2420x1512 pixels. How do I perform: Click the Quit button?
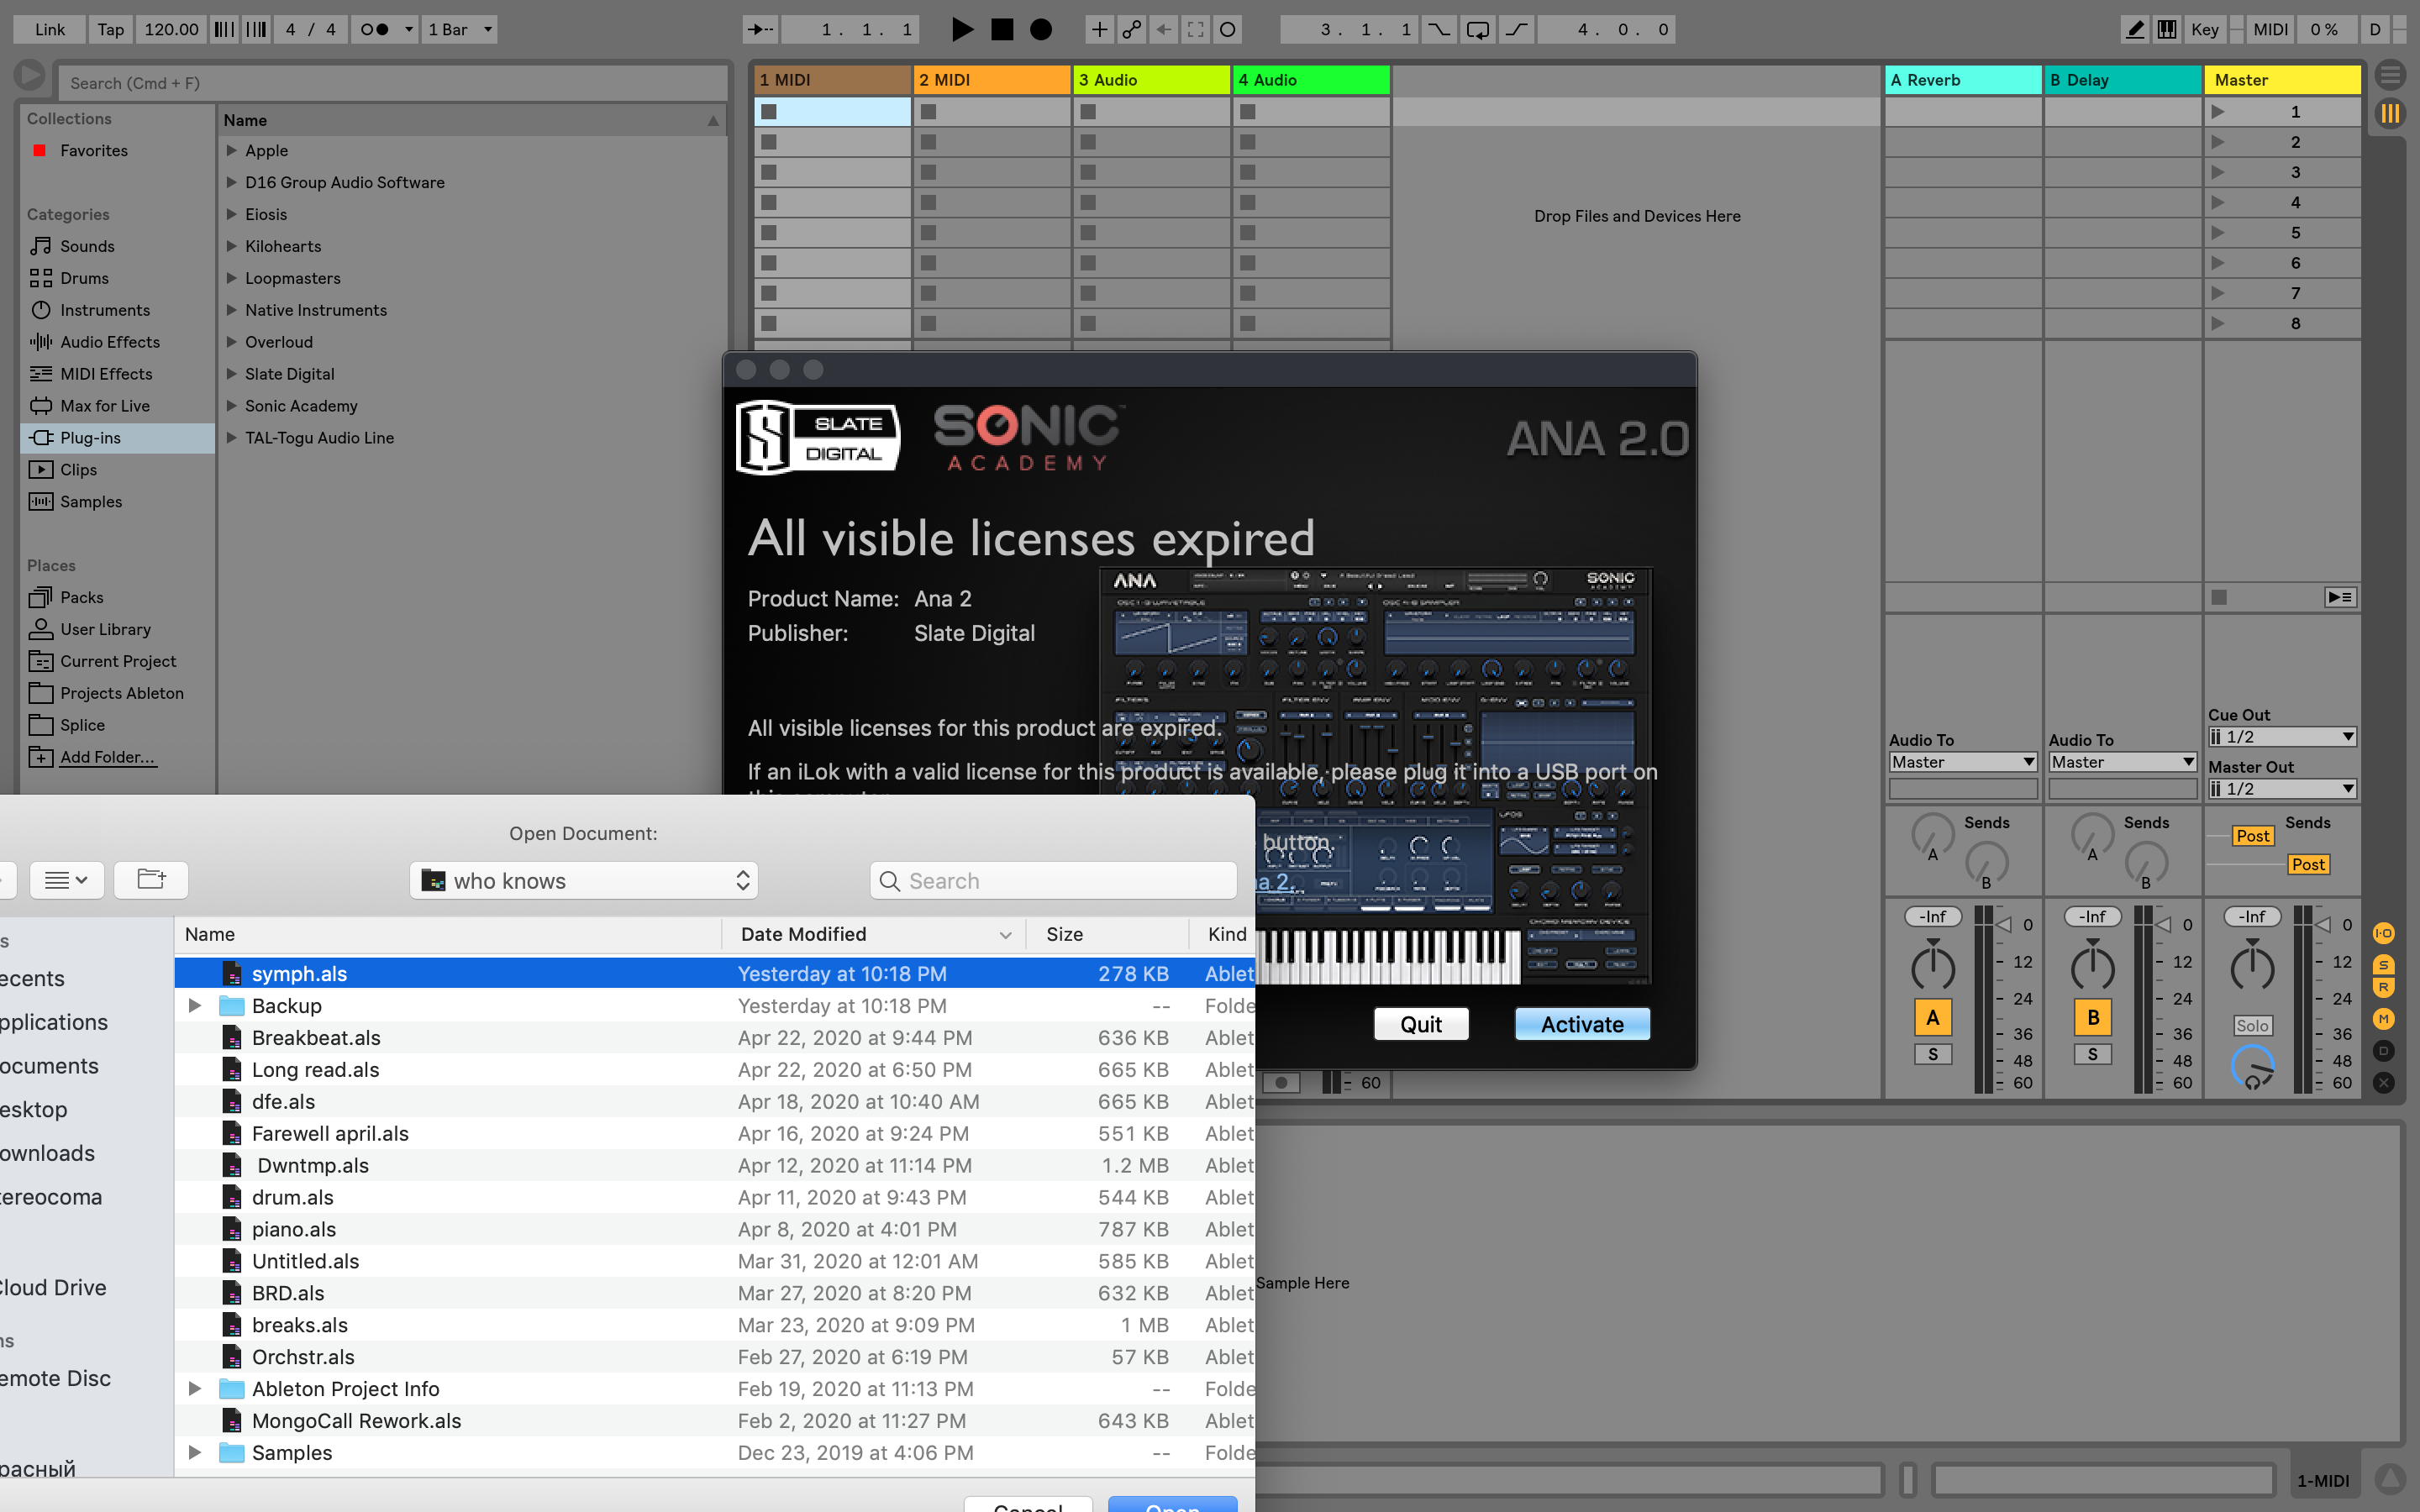(x=1420, y=1023)
